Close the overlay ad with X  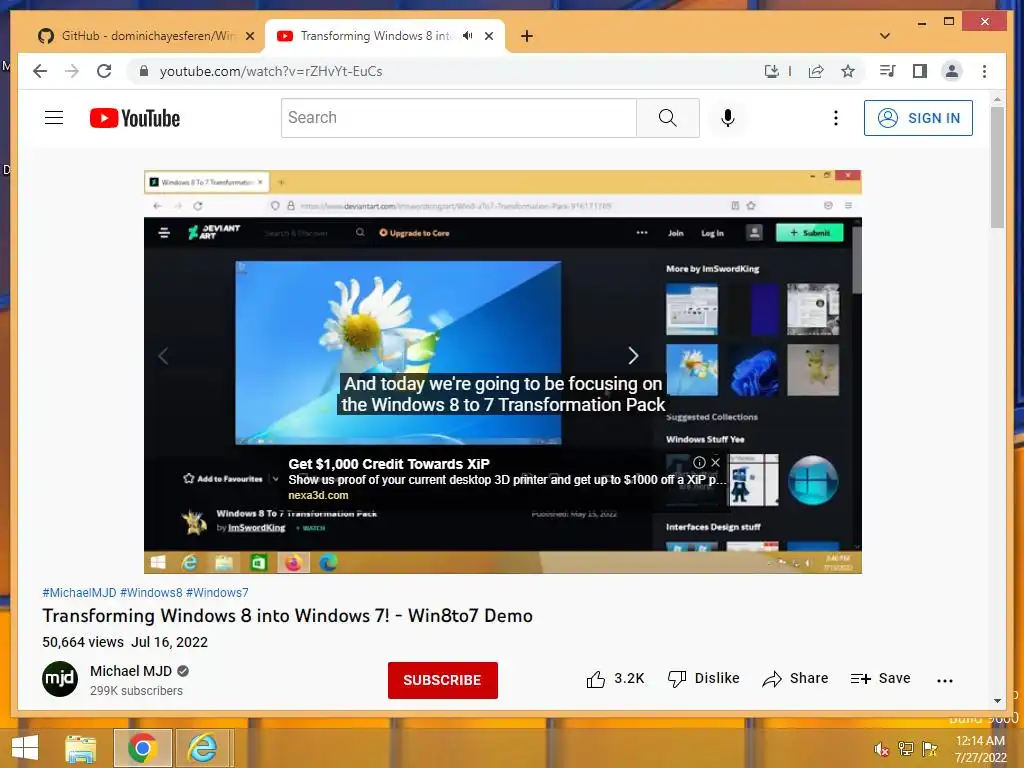point(716,462)
